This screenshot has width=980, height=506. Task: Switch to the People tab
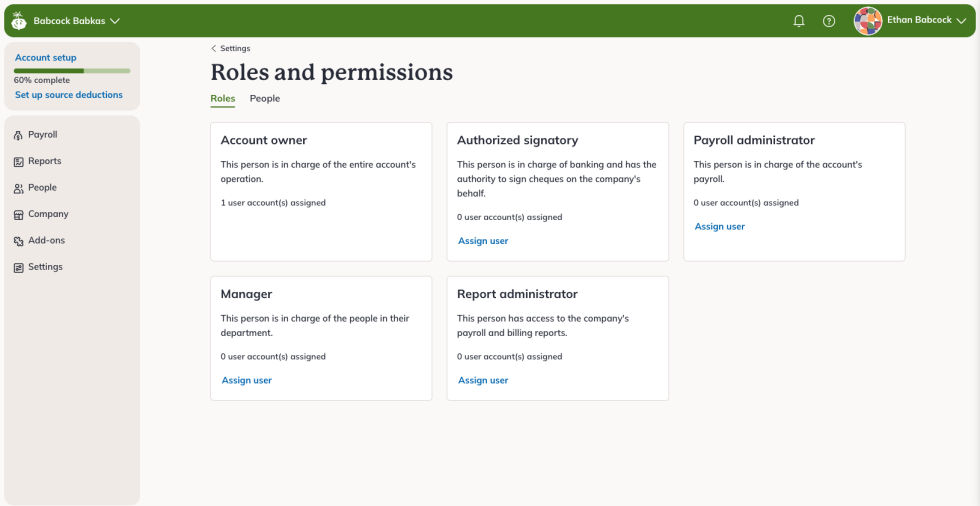click(x=265, y=99)
